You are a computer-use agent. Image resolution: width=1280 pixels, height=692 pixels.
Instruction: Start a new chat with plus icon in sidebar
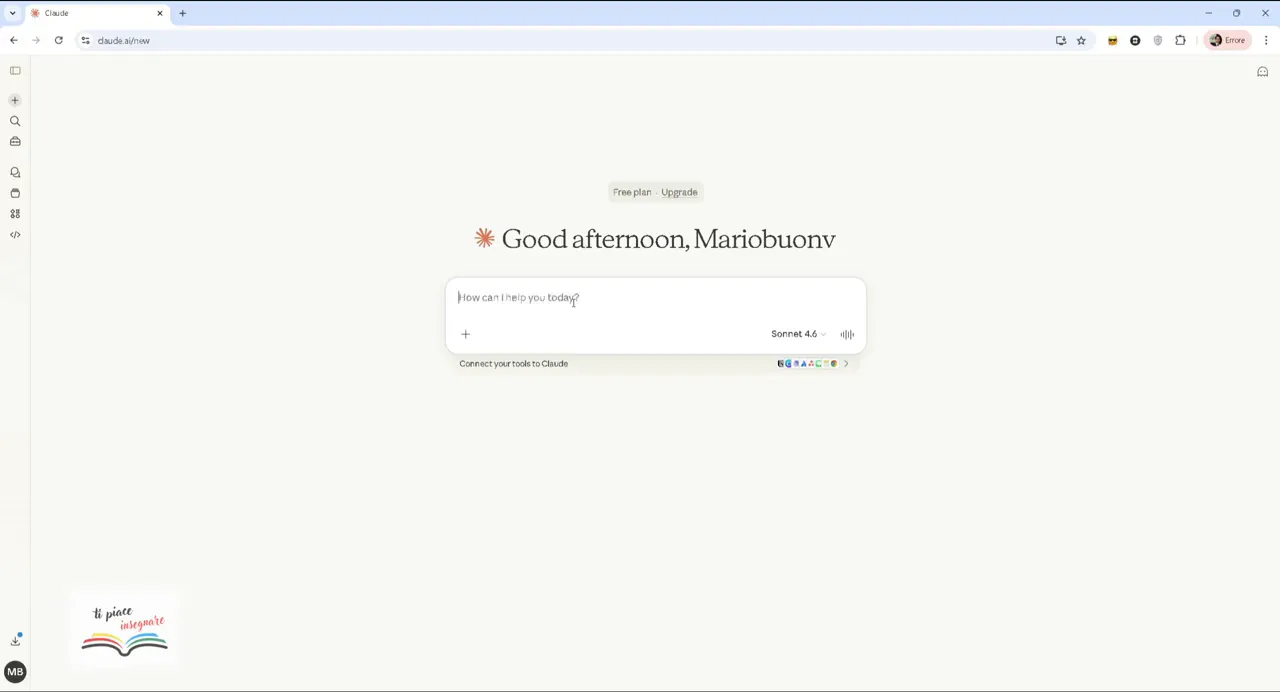(15, 100)
